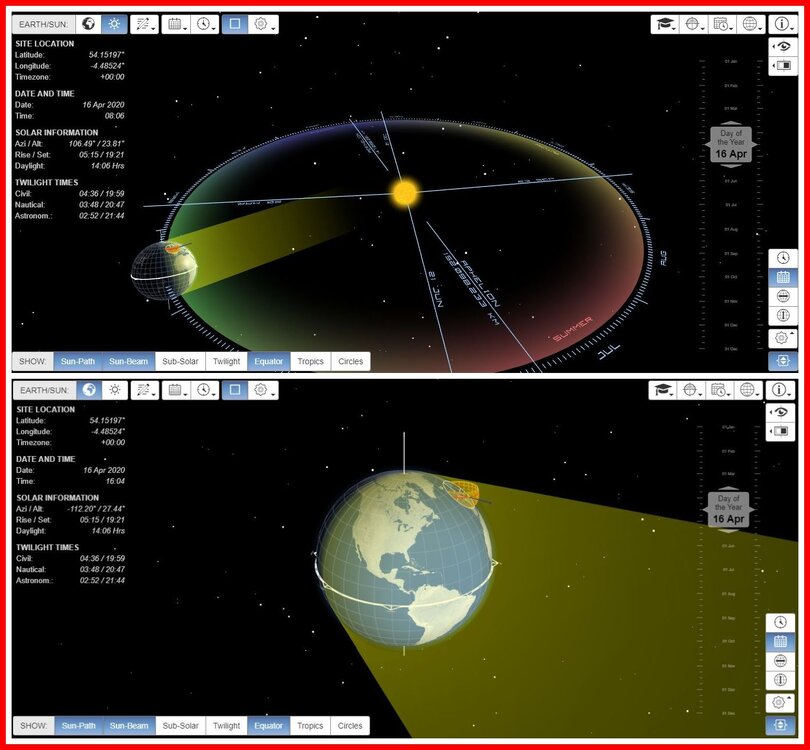810x750 pixels.
Task: Open the calendar-clock date/time menu in the 08:06 view
Action: (722, 24)
